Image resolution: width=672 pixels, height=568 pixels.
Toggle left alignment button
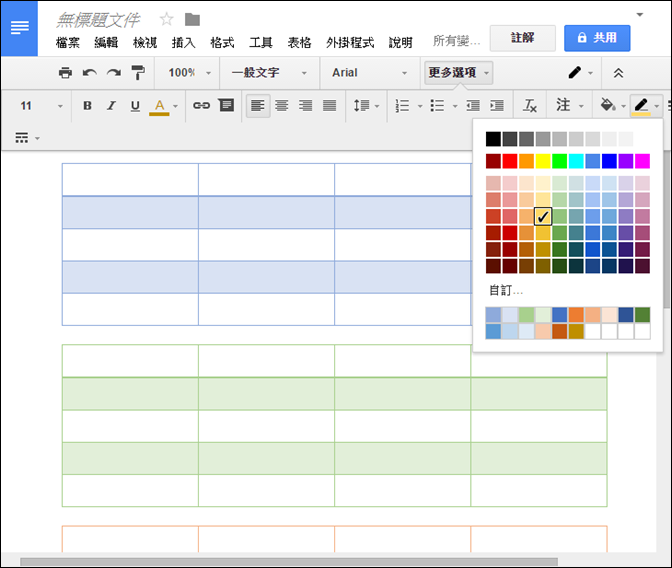[258, 105]
